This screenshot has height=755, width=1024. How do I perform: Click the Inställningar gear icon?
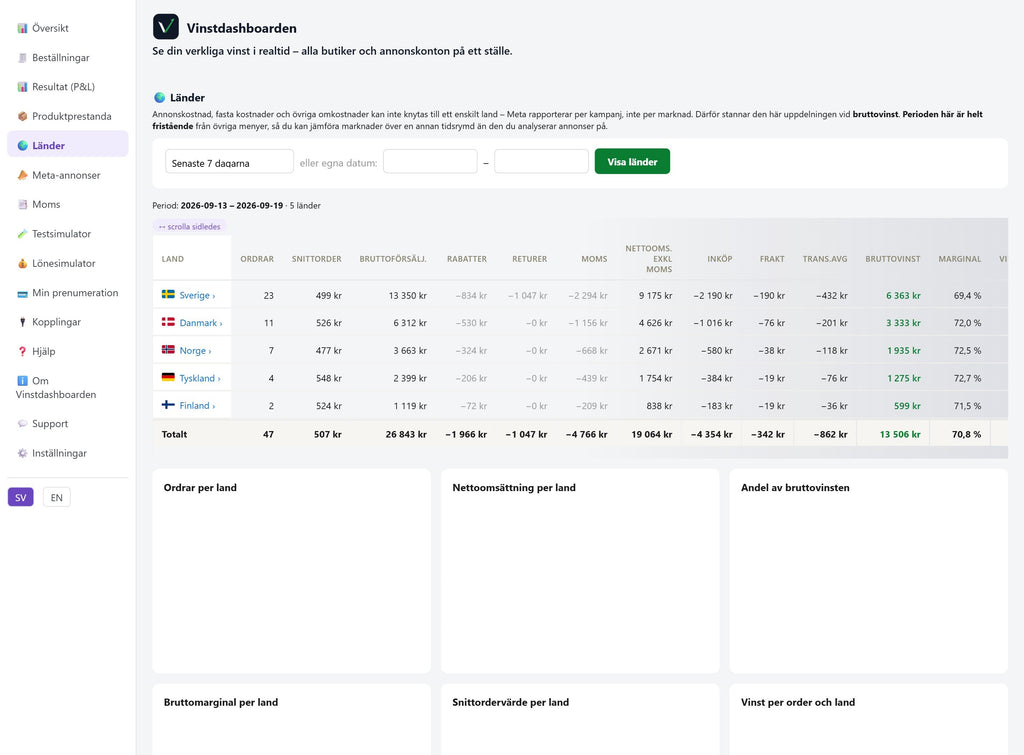click(22, 453)
